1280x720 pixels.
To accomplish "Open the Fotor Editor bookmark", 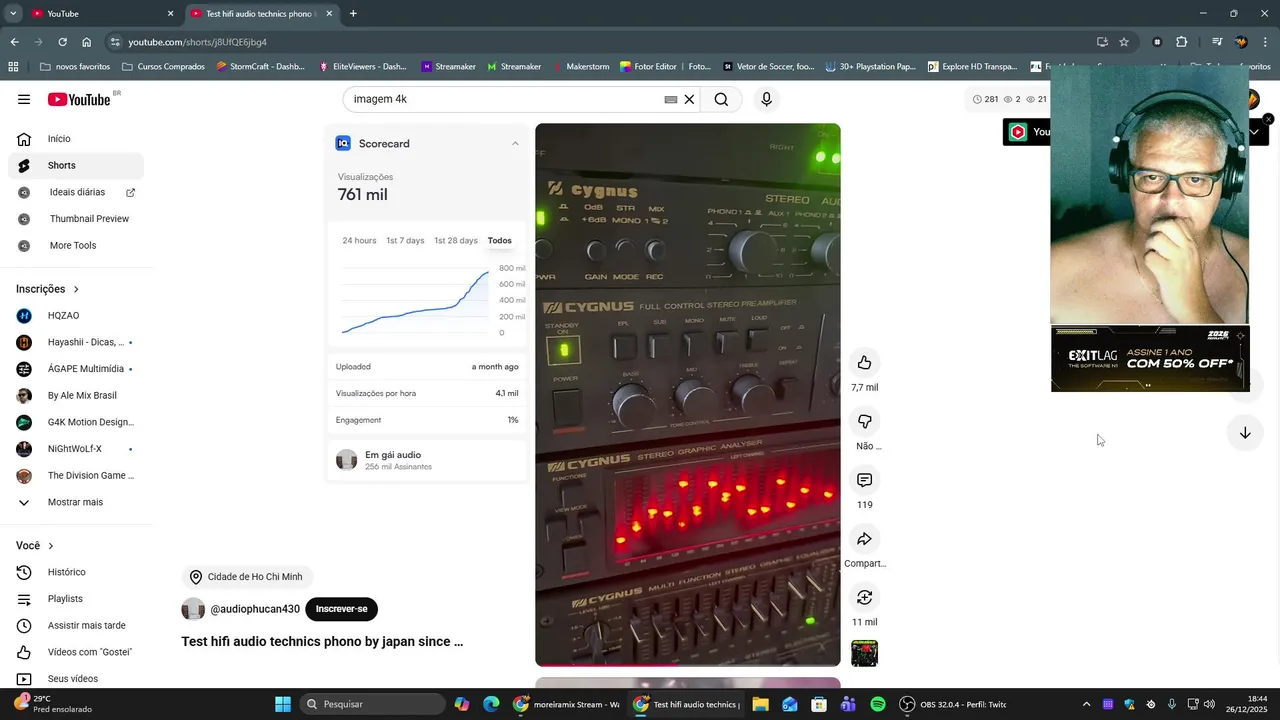I will coord(665,67).
